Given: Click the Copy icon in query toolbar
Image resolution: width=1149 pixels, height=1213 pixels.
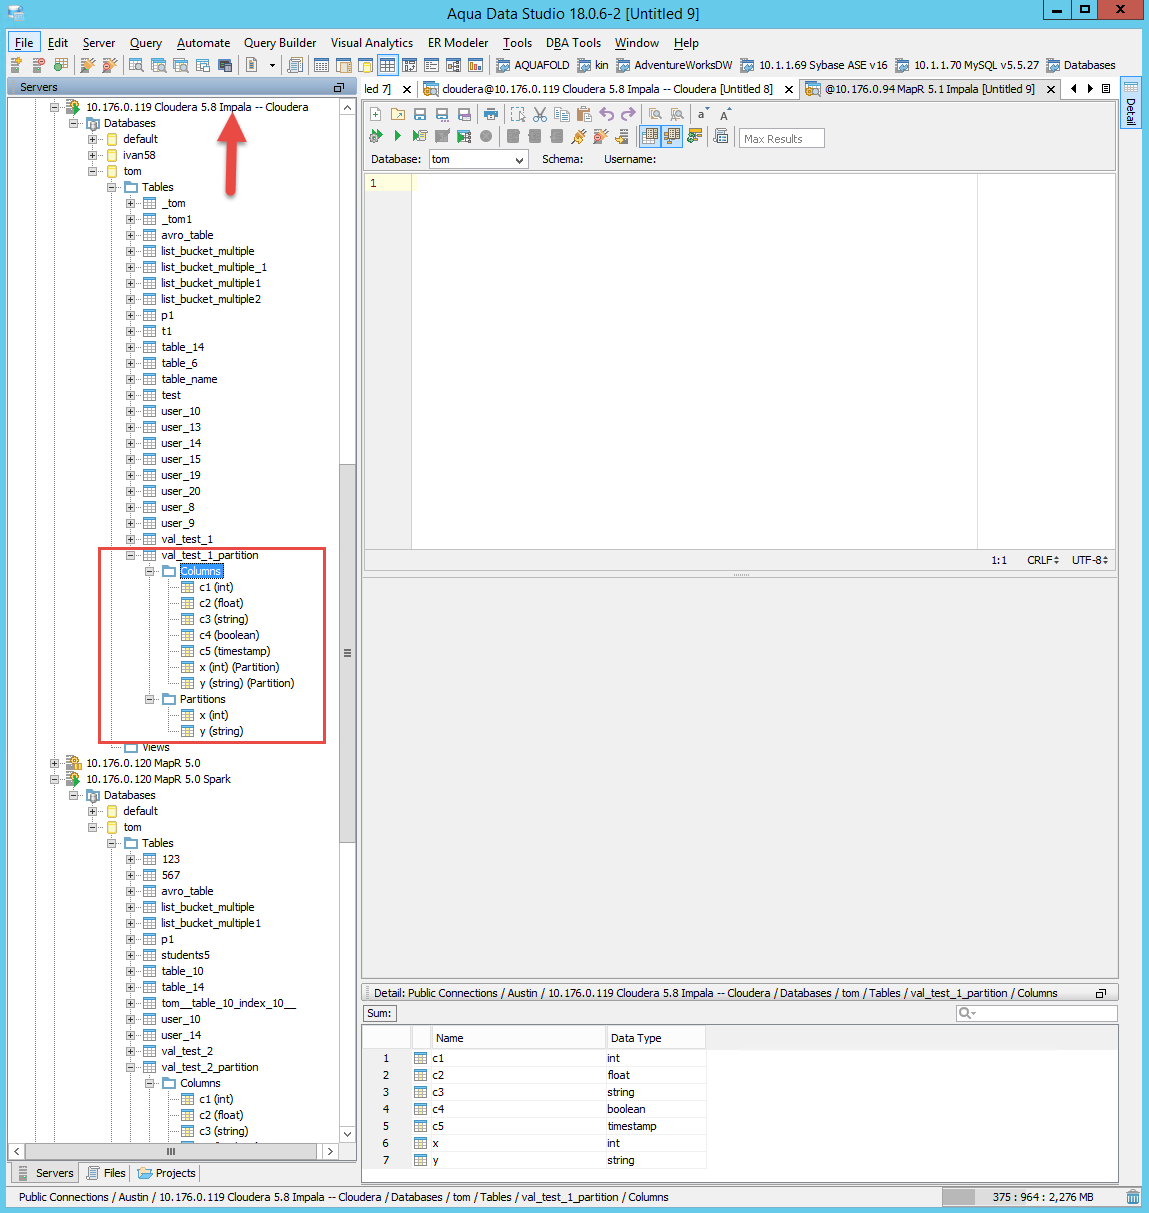Looking at the screenshot, I should (x=562, y=115).
